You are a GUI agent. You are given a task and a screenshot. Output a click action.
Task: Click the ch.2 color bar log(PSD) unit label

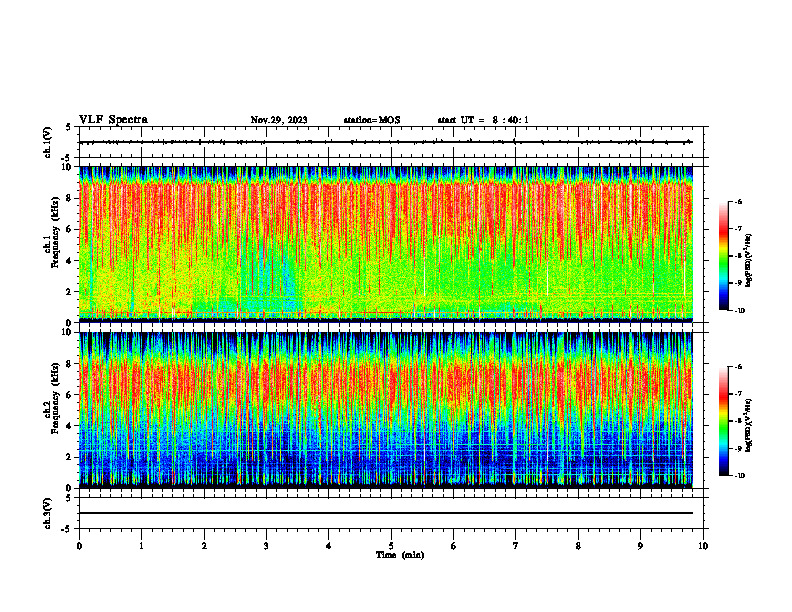coord(749,425)
